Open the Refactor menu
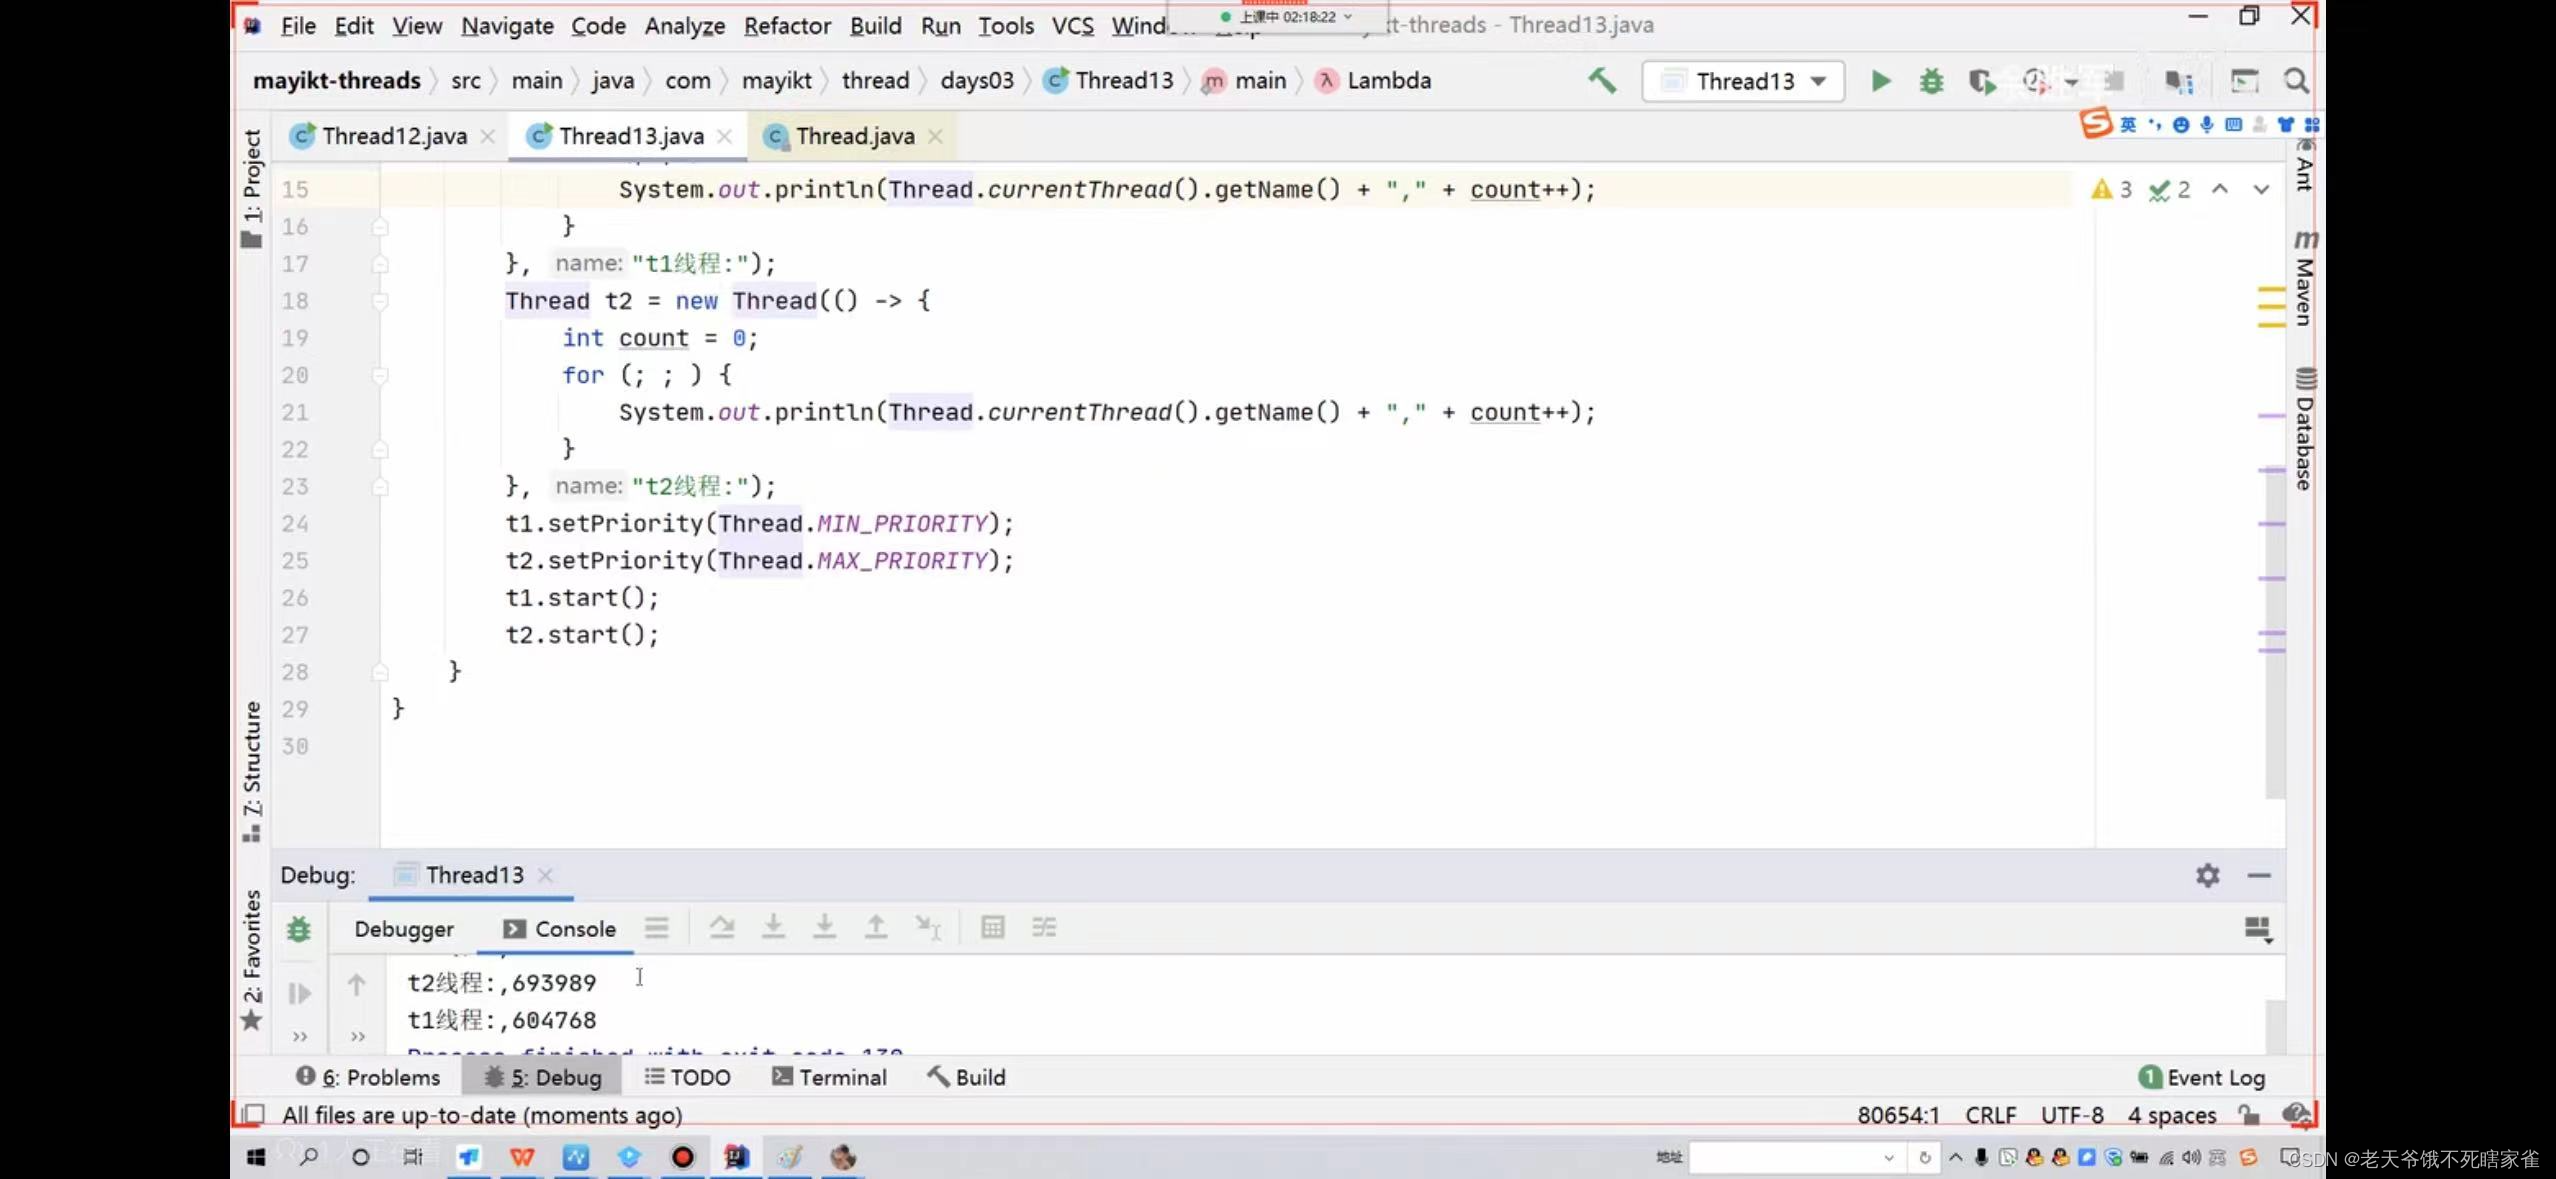Screen dimensions: 2556x1179 click(x=786, y=25)
